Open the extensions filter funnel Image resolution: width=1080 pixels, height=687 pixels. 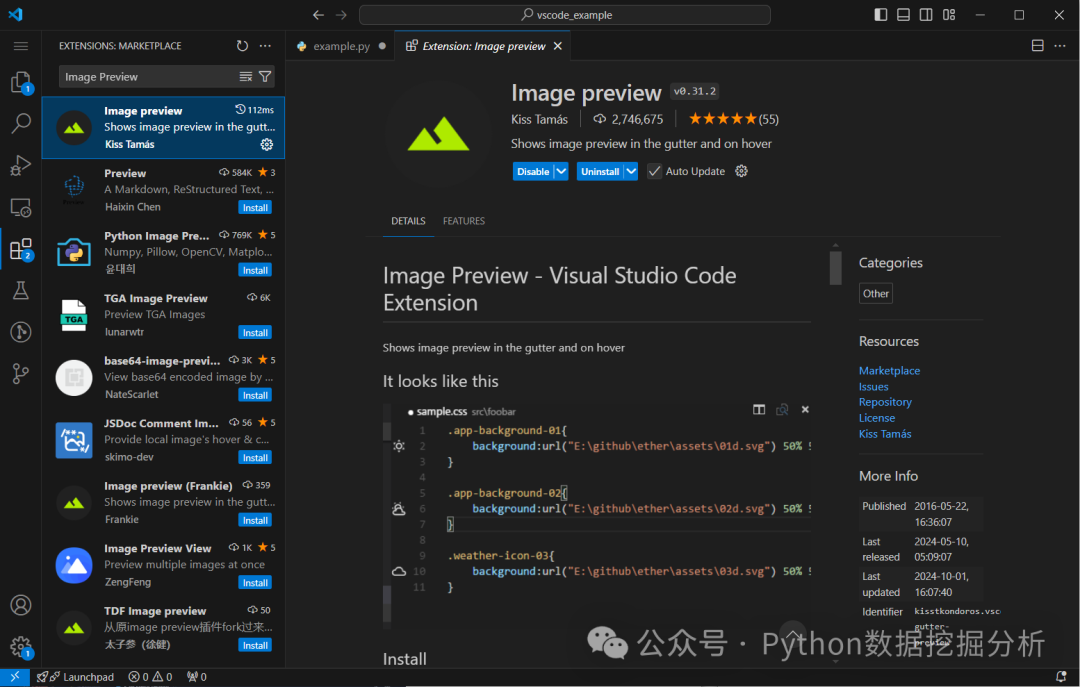[265, 76]
